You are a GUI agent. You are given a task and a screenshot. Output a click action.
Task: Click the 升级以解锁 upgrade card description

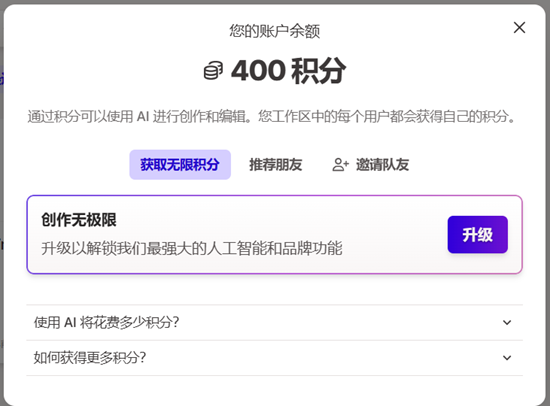coord(192,248)
